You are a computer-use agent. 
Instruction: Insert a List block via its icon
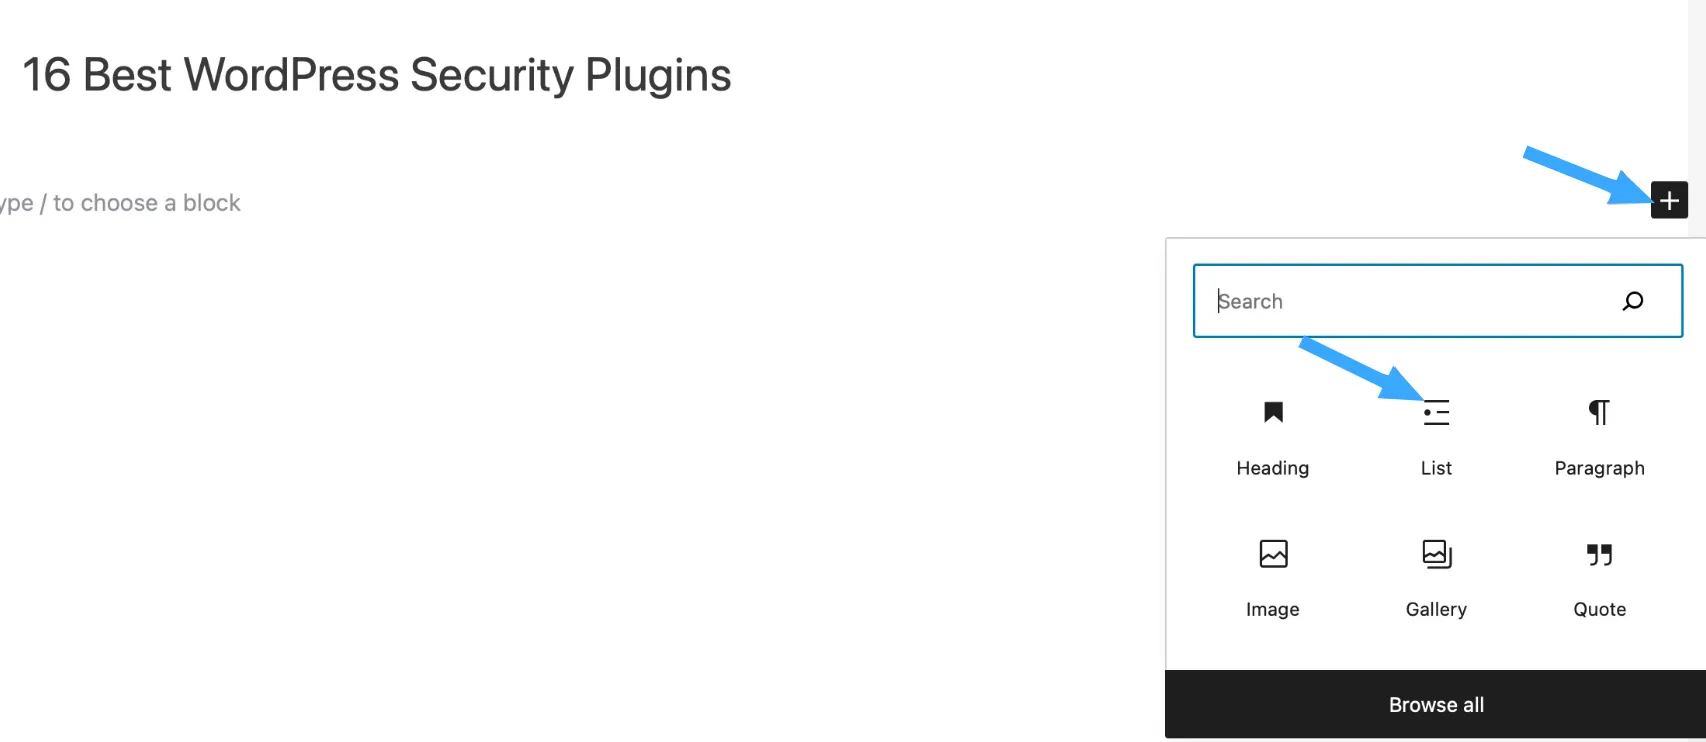pos(1436,413)
